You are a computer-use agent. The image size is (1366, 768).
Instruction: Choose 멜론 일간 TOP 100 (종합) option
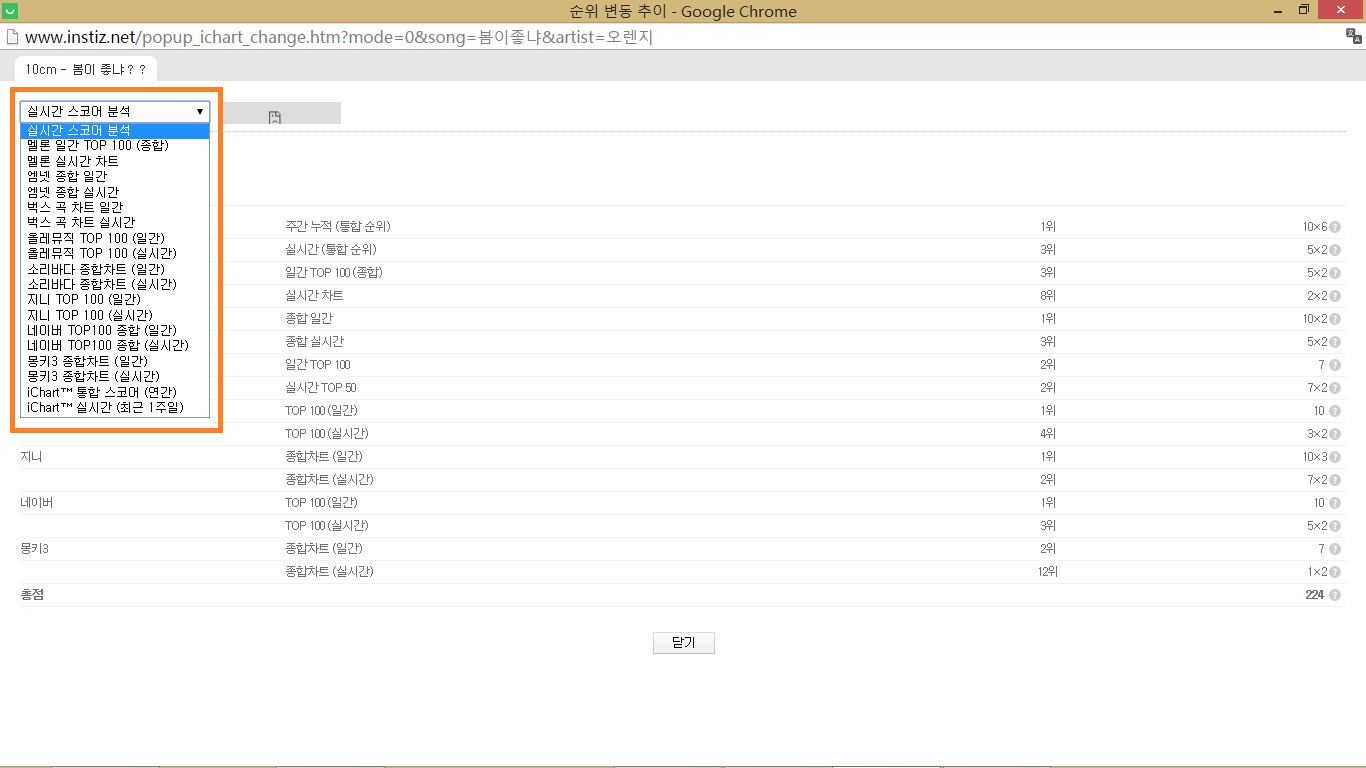click(x=115, y=146)
